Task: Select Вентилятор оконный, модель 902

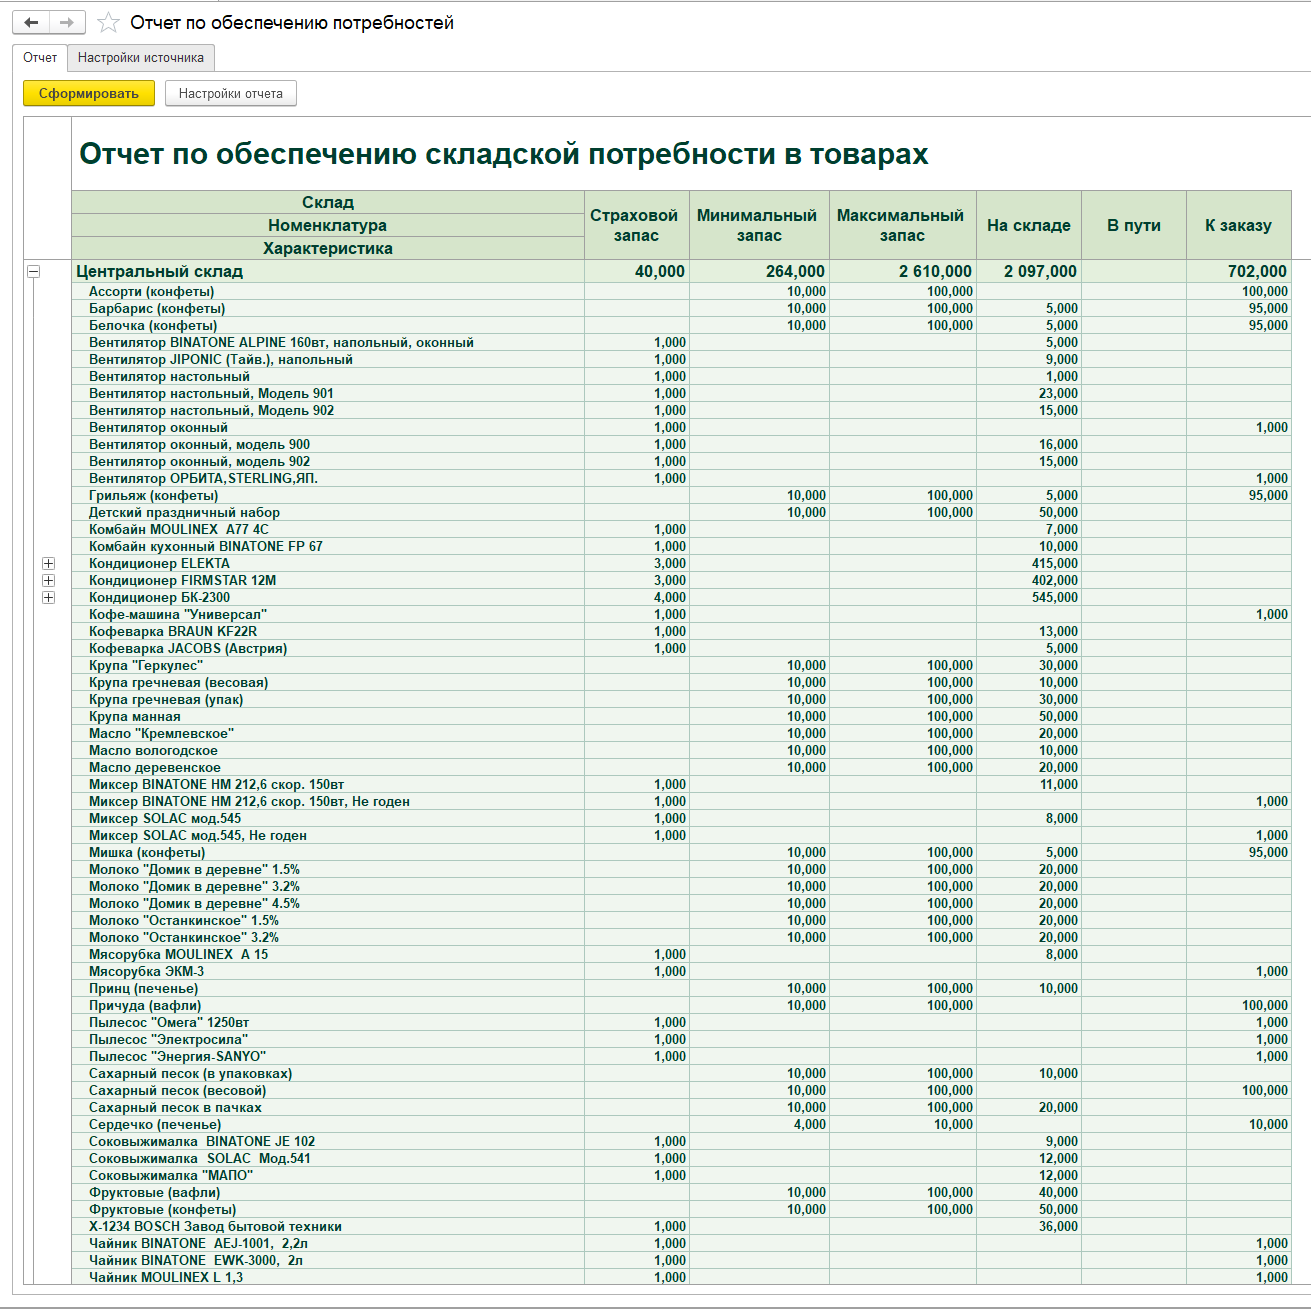Action: [200, 462]
